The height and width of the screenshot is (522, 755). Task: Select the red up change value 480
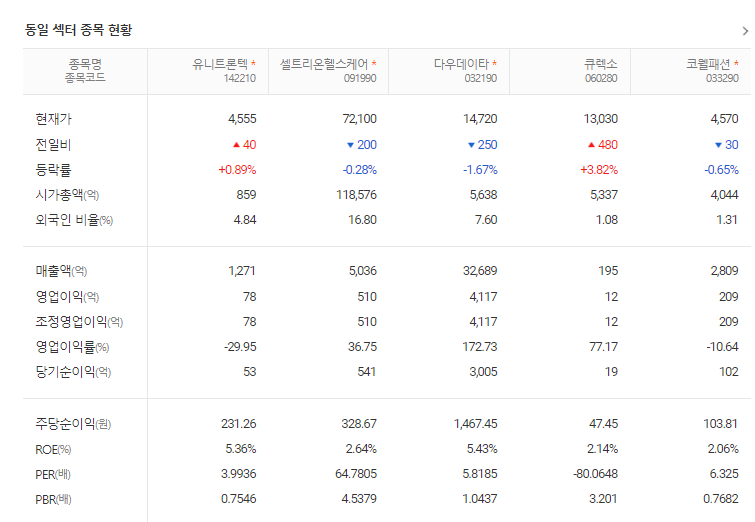tap(608, 144)
